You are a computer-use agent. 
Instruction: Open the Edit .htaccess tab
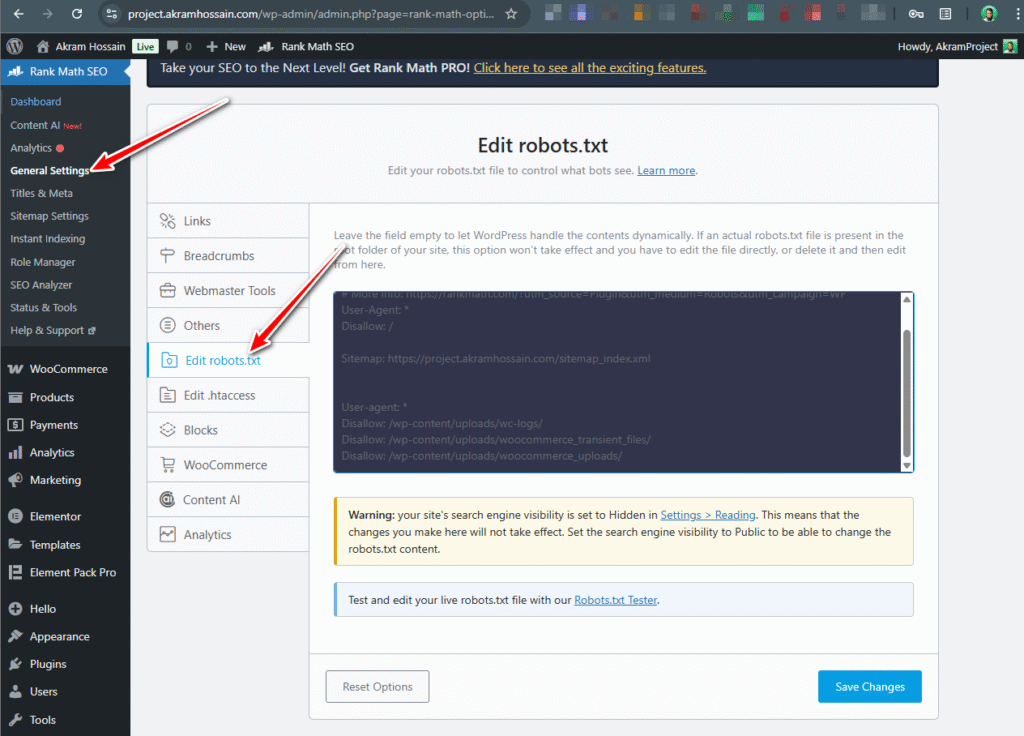pyautogui.click(x=228, y=395)
